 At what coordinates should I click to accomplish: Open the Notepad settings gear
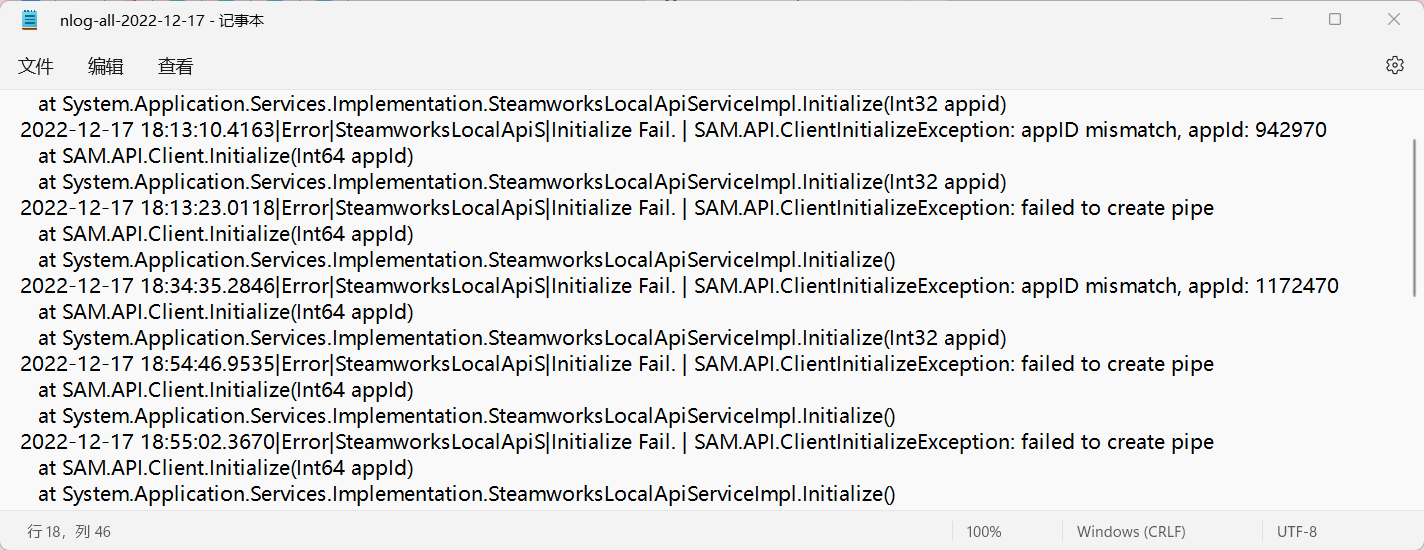(1394, 65)
